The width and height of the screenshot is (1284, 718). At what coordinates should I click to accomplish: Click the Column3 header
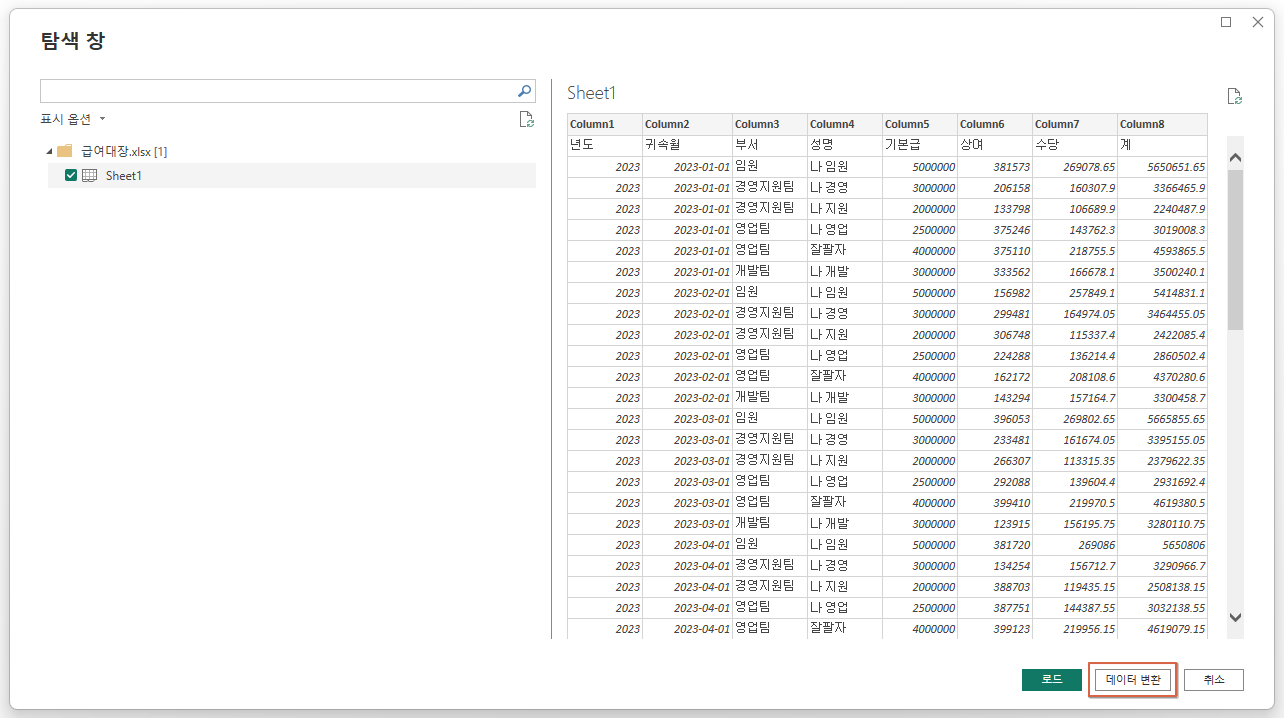(x=770, y=124)
